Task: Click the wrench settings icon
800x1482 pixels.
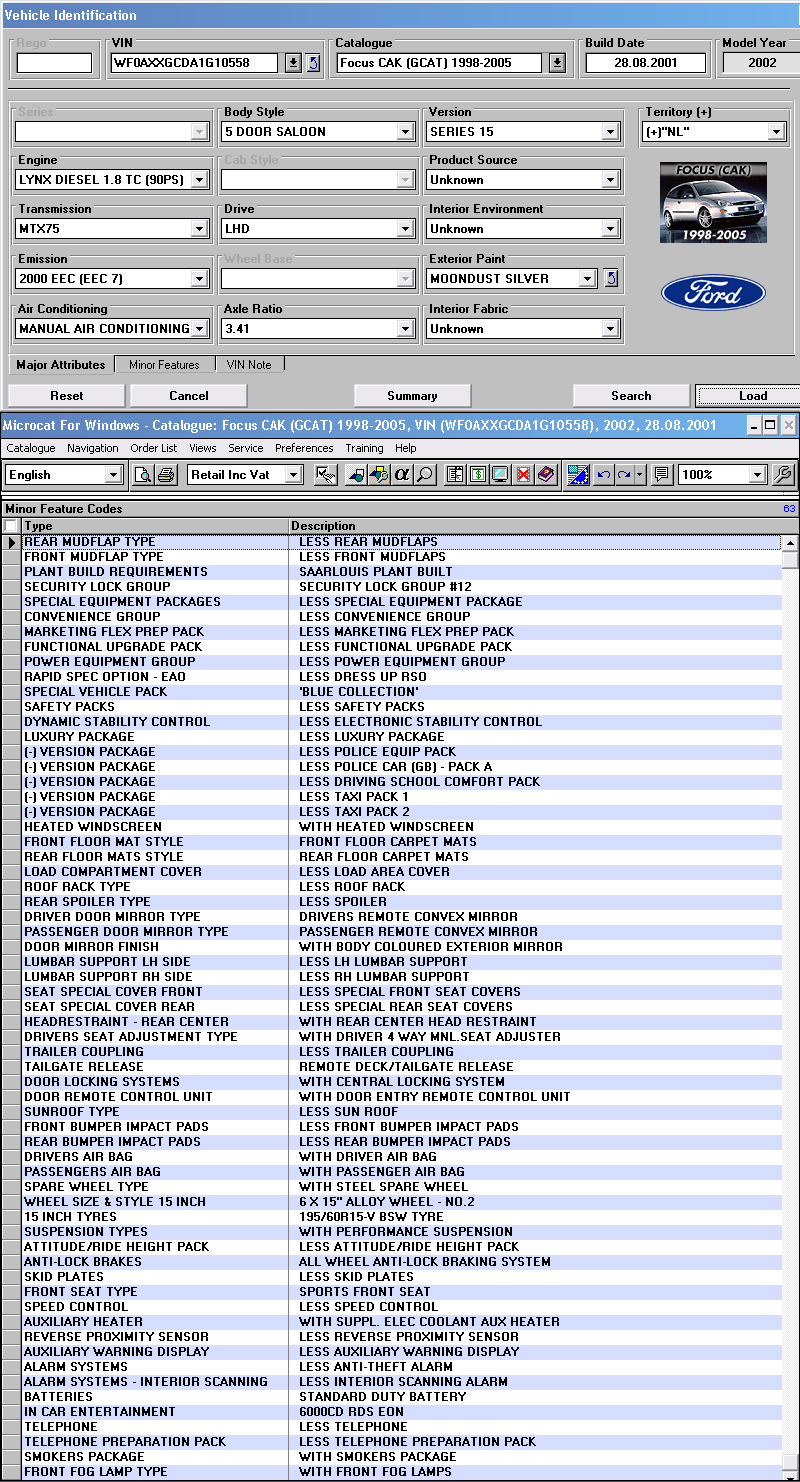Action: click(x=784, y=475)
